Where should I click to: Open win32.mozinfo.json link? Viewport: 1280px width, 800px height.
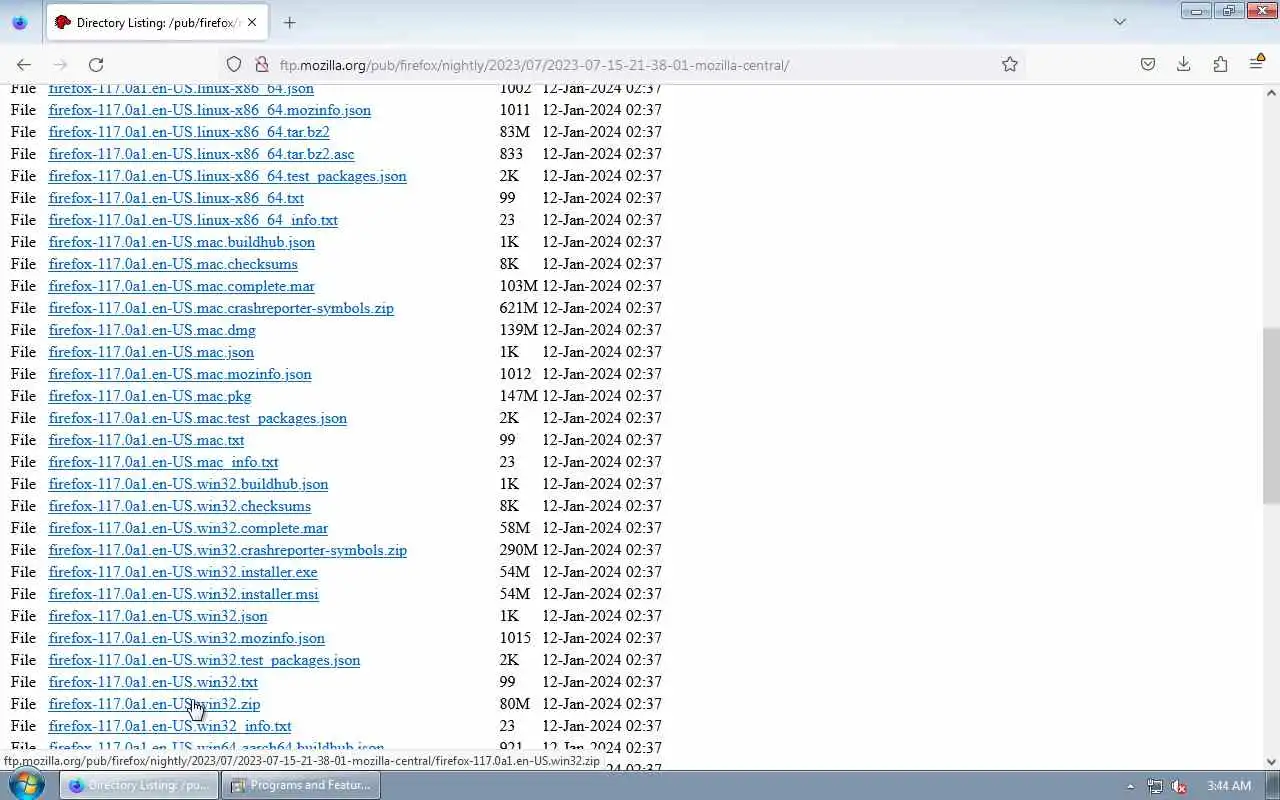(x=186, y=638)
